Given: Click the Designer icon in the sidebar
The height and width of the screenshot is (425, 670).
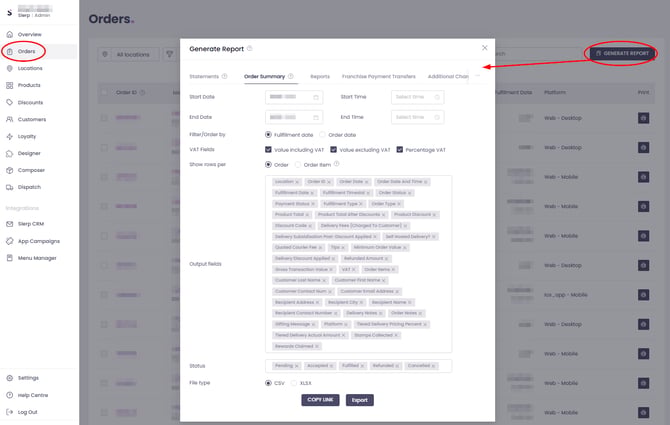Looking at the screenshot, I should [10, 153].
